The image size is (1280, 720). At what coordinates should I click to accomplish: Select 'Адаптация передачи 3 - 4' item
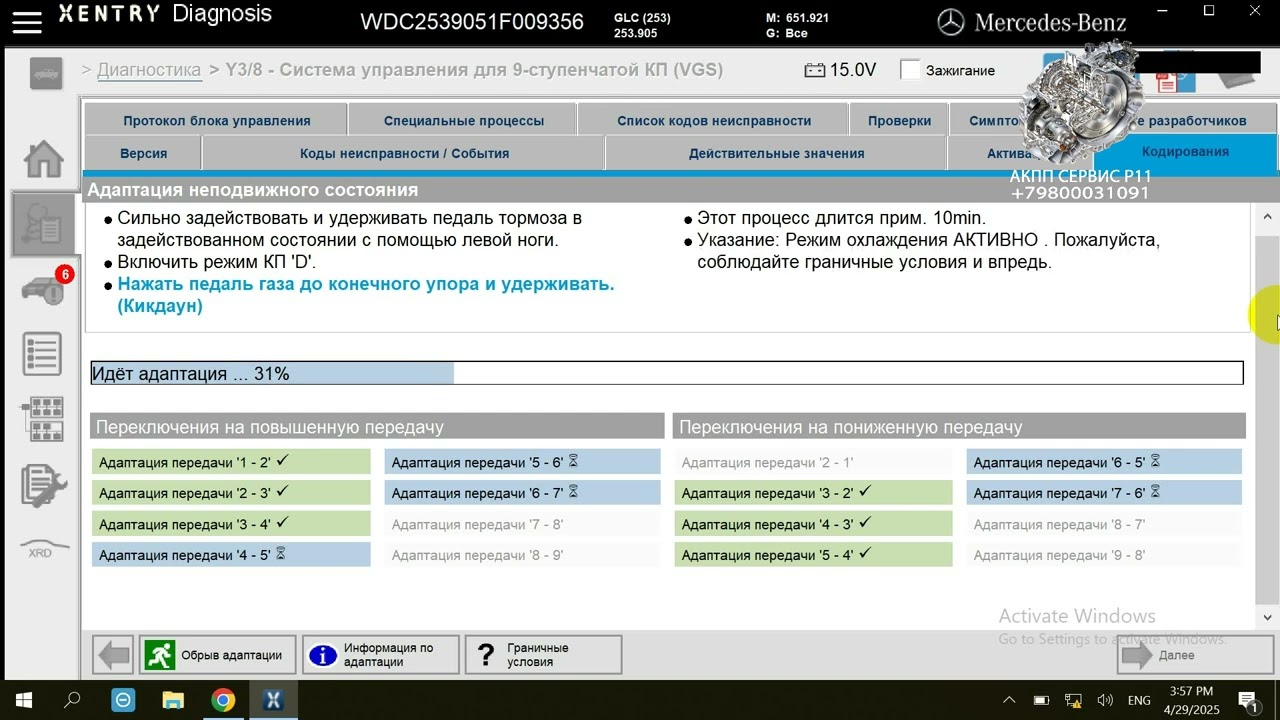(231, 524)
